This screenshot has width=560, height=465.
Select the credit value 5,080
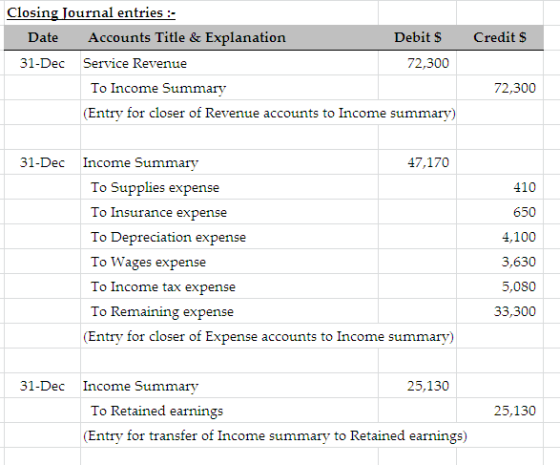pos(519,287)
